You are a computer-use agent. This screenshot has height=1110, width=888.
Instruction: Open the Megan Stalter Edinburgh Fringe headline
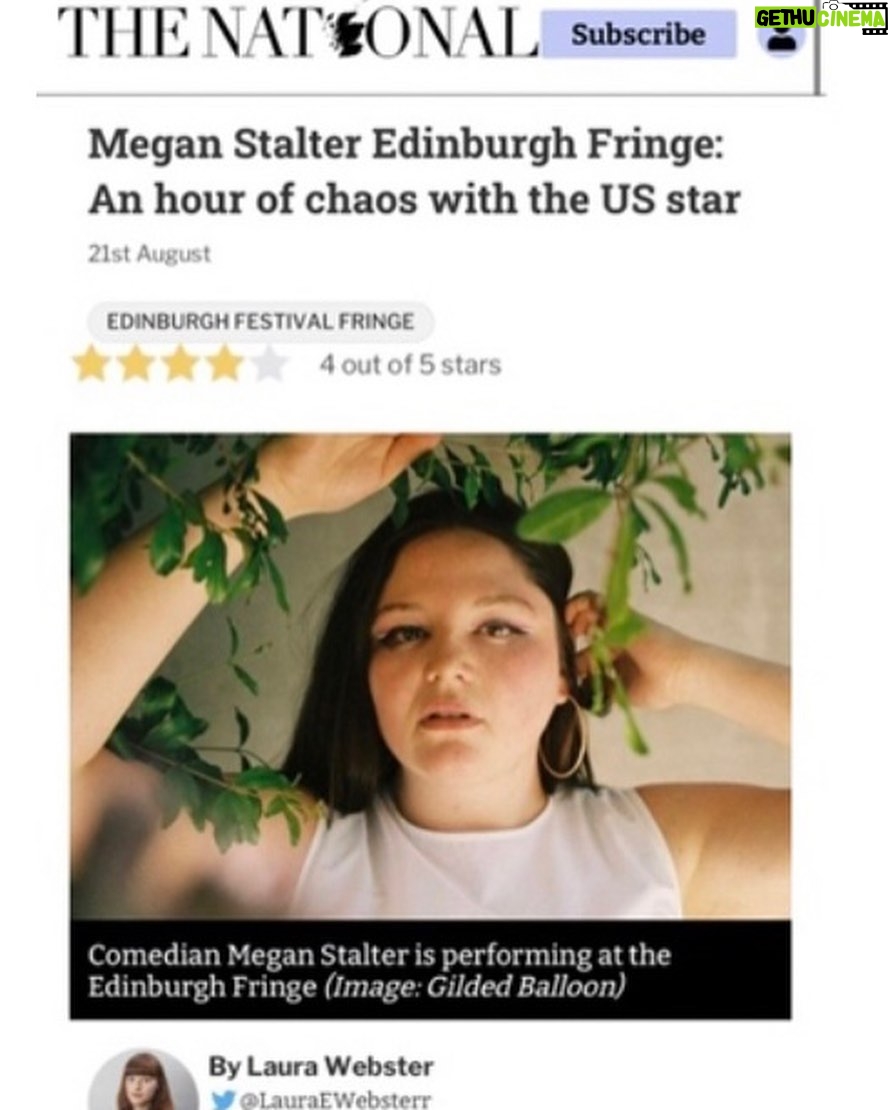click(414, 172)
